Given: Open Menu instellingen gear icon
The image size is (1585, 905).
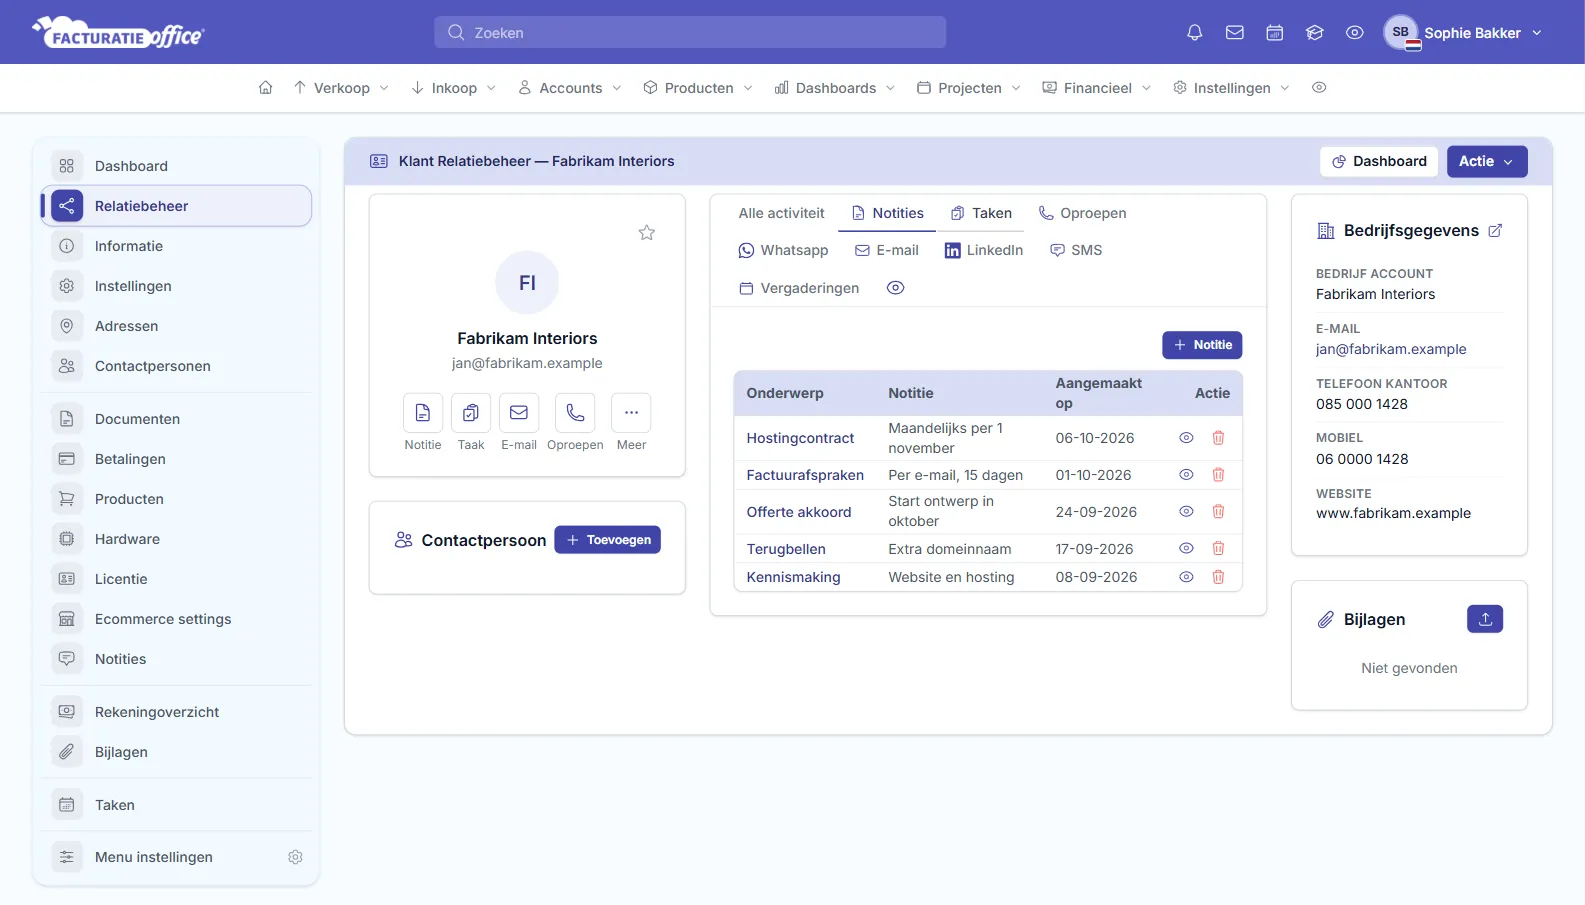Looking at the screenshot, I should pos(295,857).
